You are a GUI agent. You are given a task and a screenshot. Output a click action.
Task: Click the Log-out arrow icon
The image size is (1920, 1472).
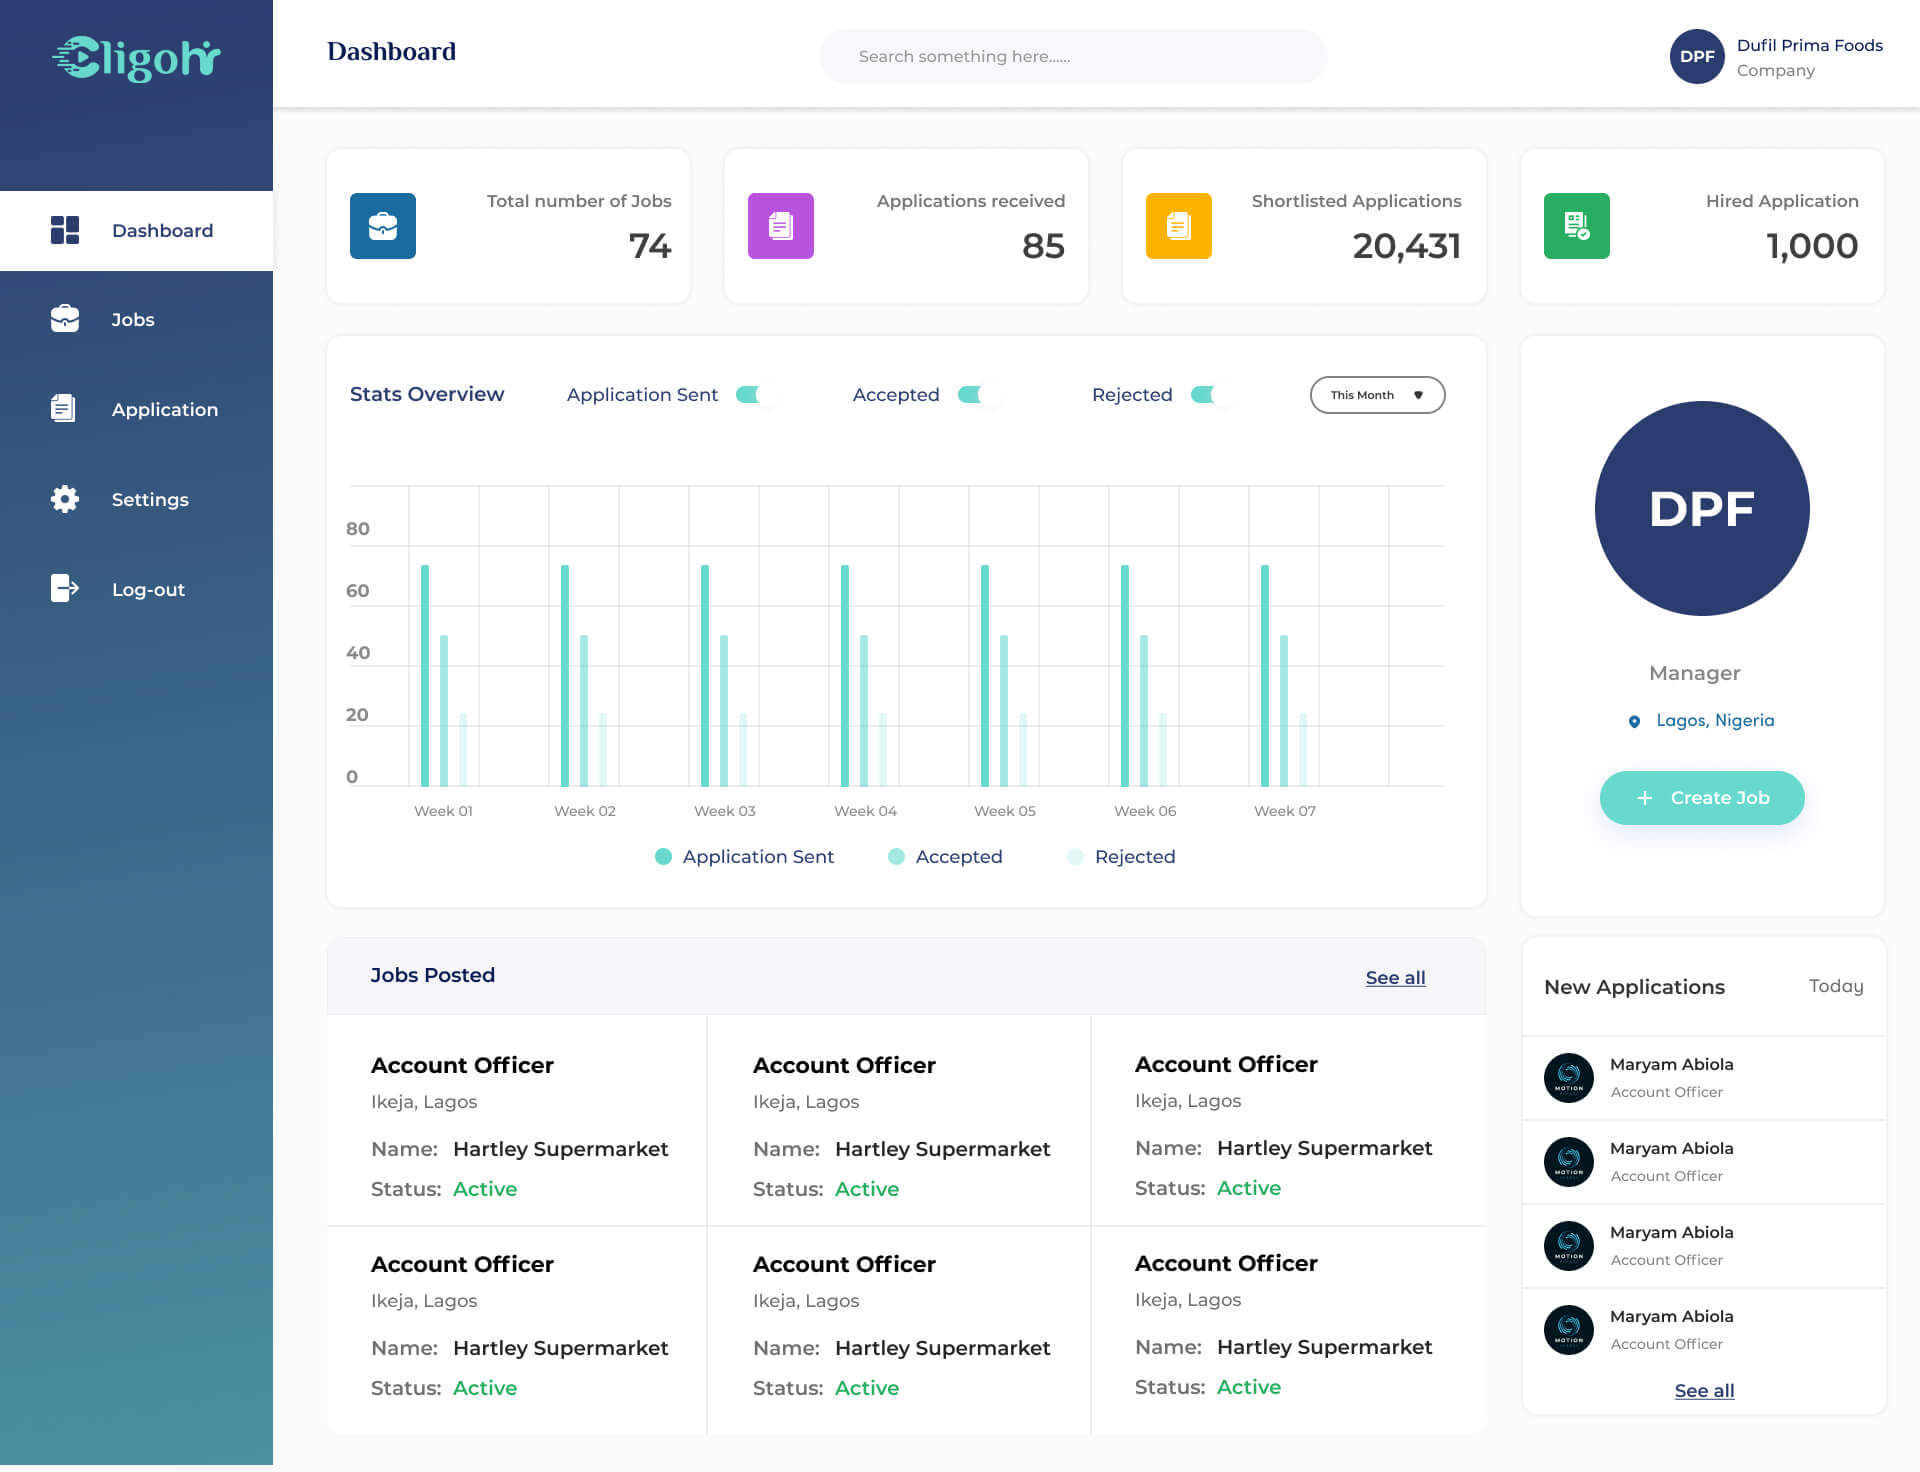coord(65,589)
